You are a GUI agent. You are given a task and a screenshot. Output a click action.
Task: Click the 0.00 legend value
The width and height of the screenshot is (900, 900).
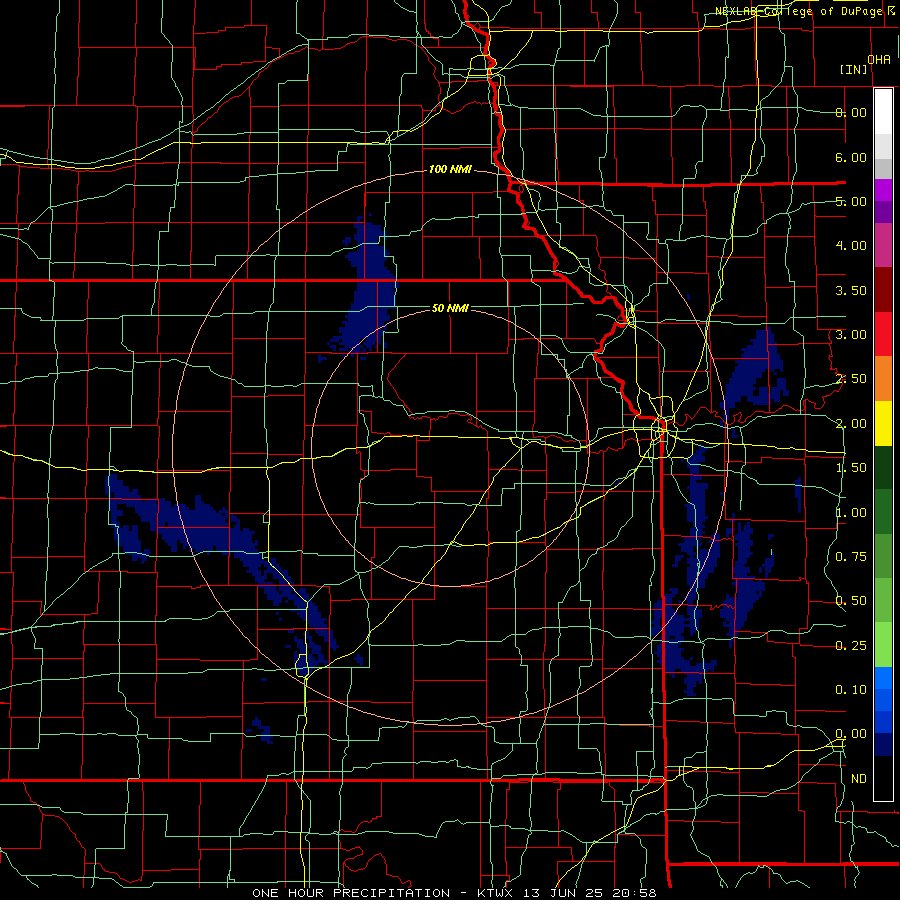pyautogui.click(x=851, y=734)
